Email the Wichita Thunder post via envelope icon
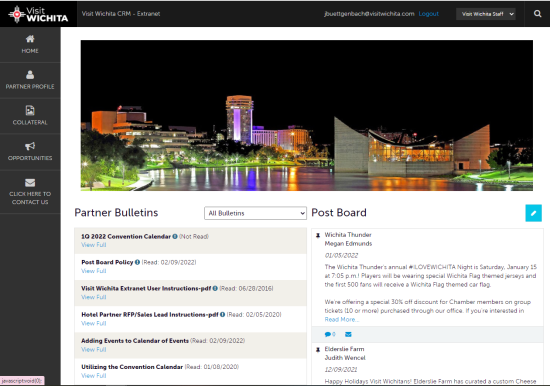This screenshot has width=550, height=386. (348, 334)
